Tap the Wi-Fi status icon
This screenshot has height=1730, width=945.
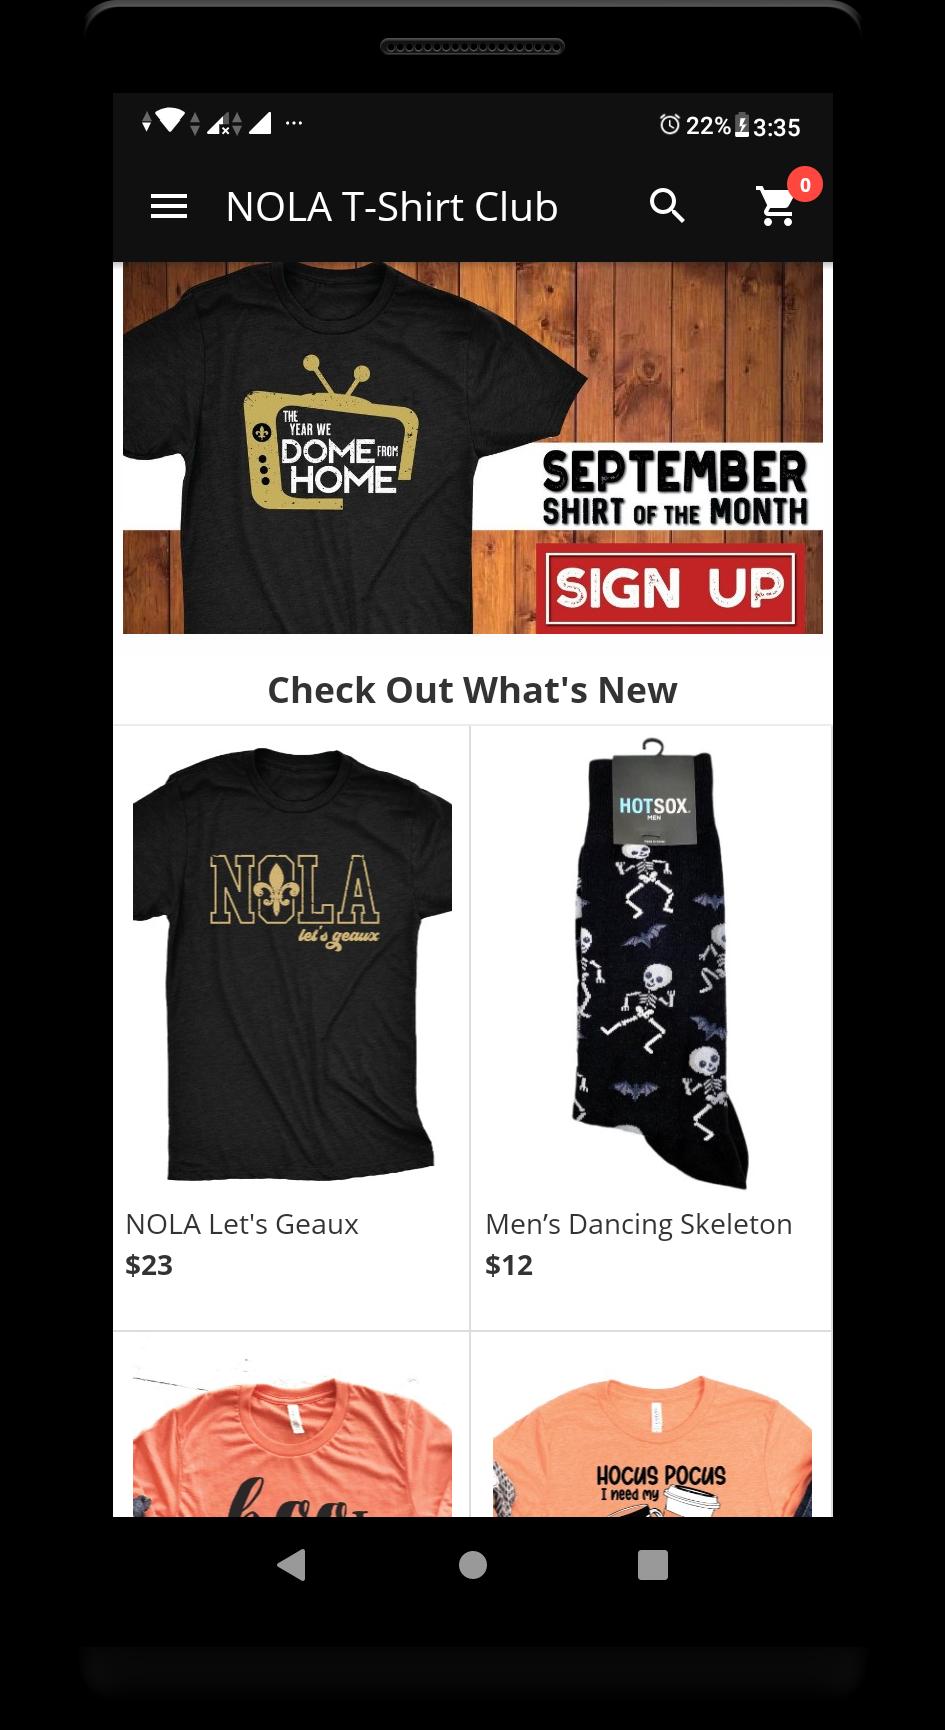(169, 122)
